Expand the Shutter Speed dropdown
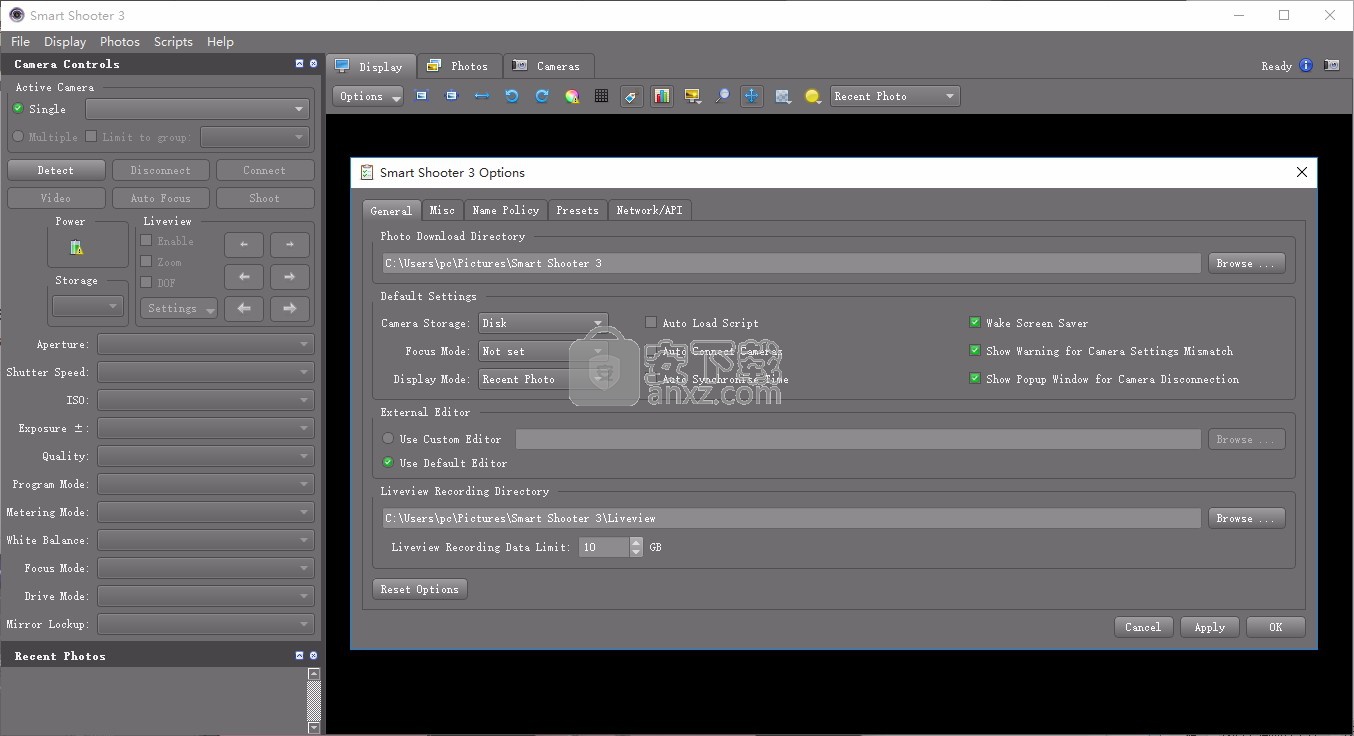 tap(206, 372)
